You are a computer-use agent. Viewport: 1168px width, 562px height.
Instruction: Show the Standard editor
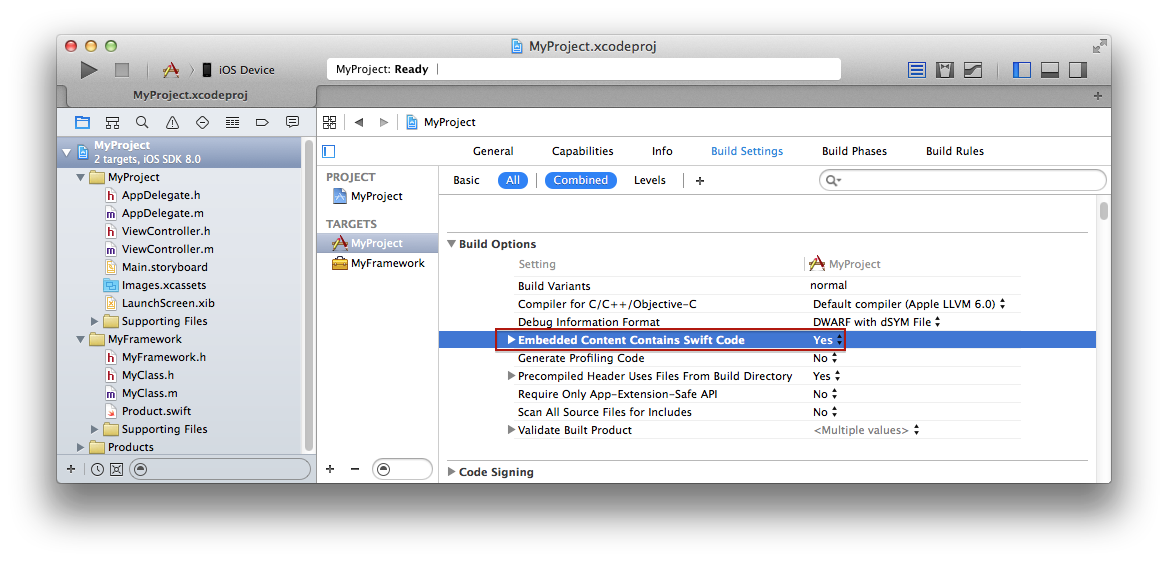click(x=917, y=70)
